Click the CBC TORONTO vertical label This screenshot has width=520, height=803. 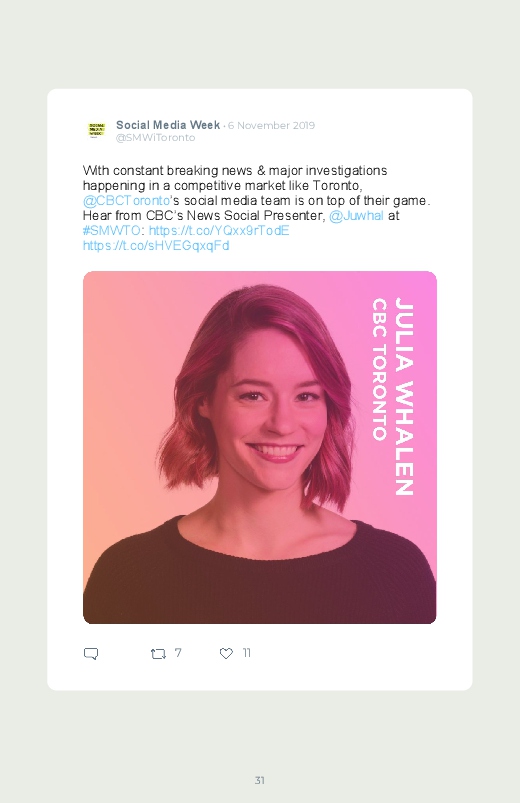click(x=379, y=370)
